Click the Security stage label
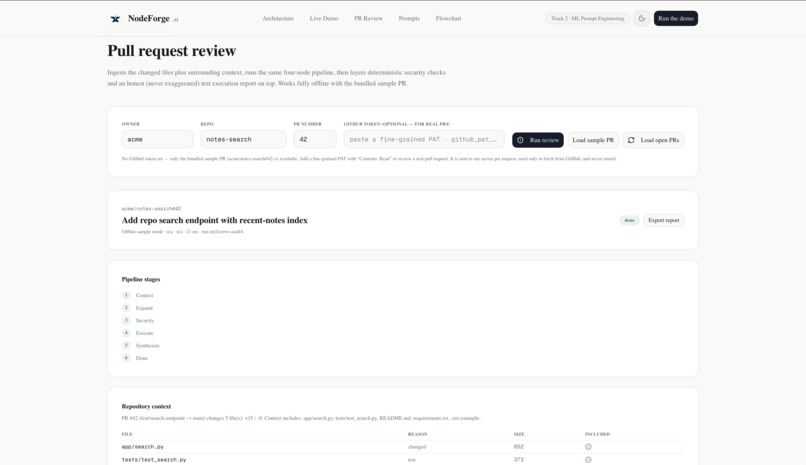 (x=144, y=320)
